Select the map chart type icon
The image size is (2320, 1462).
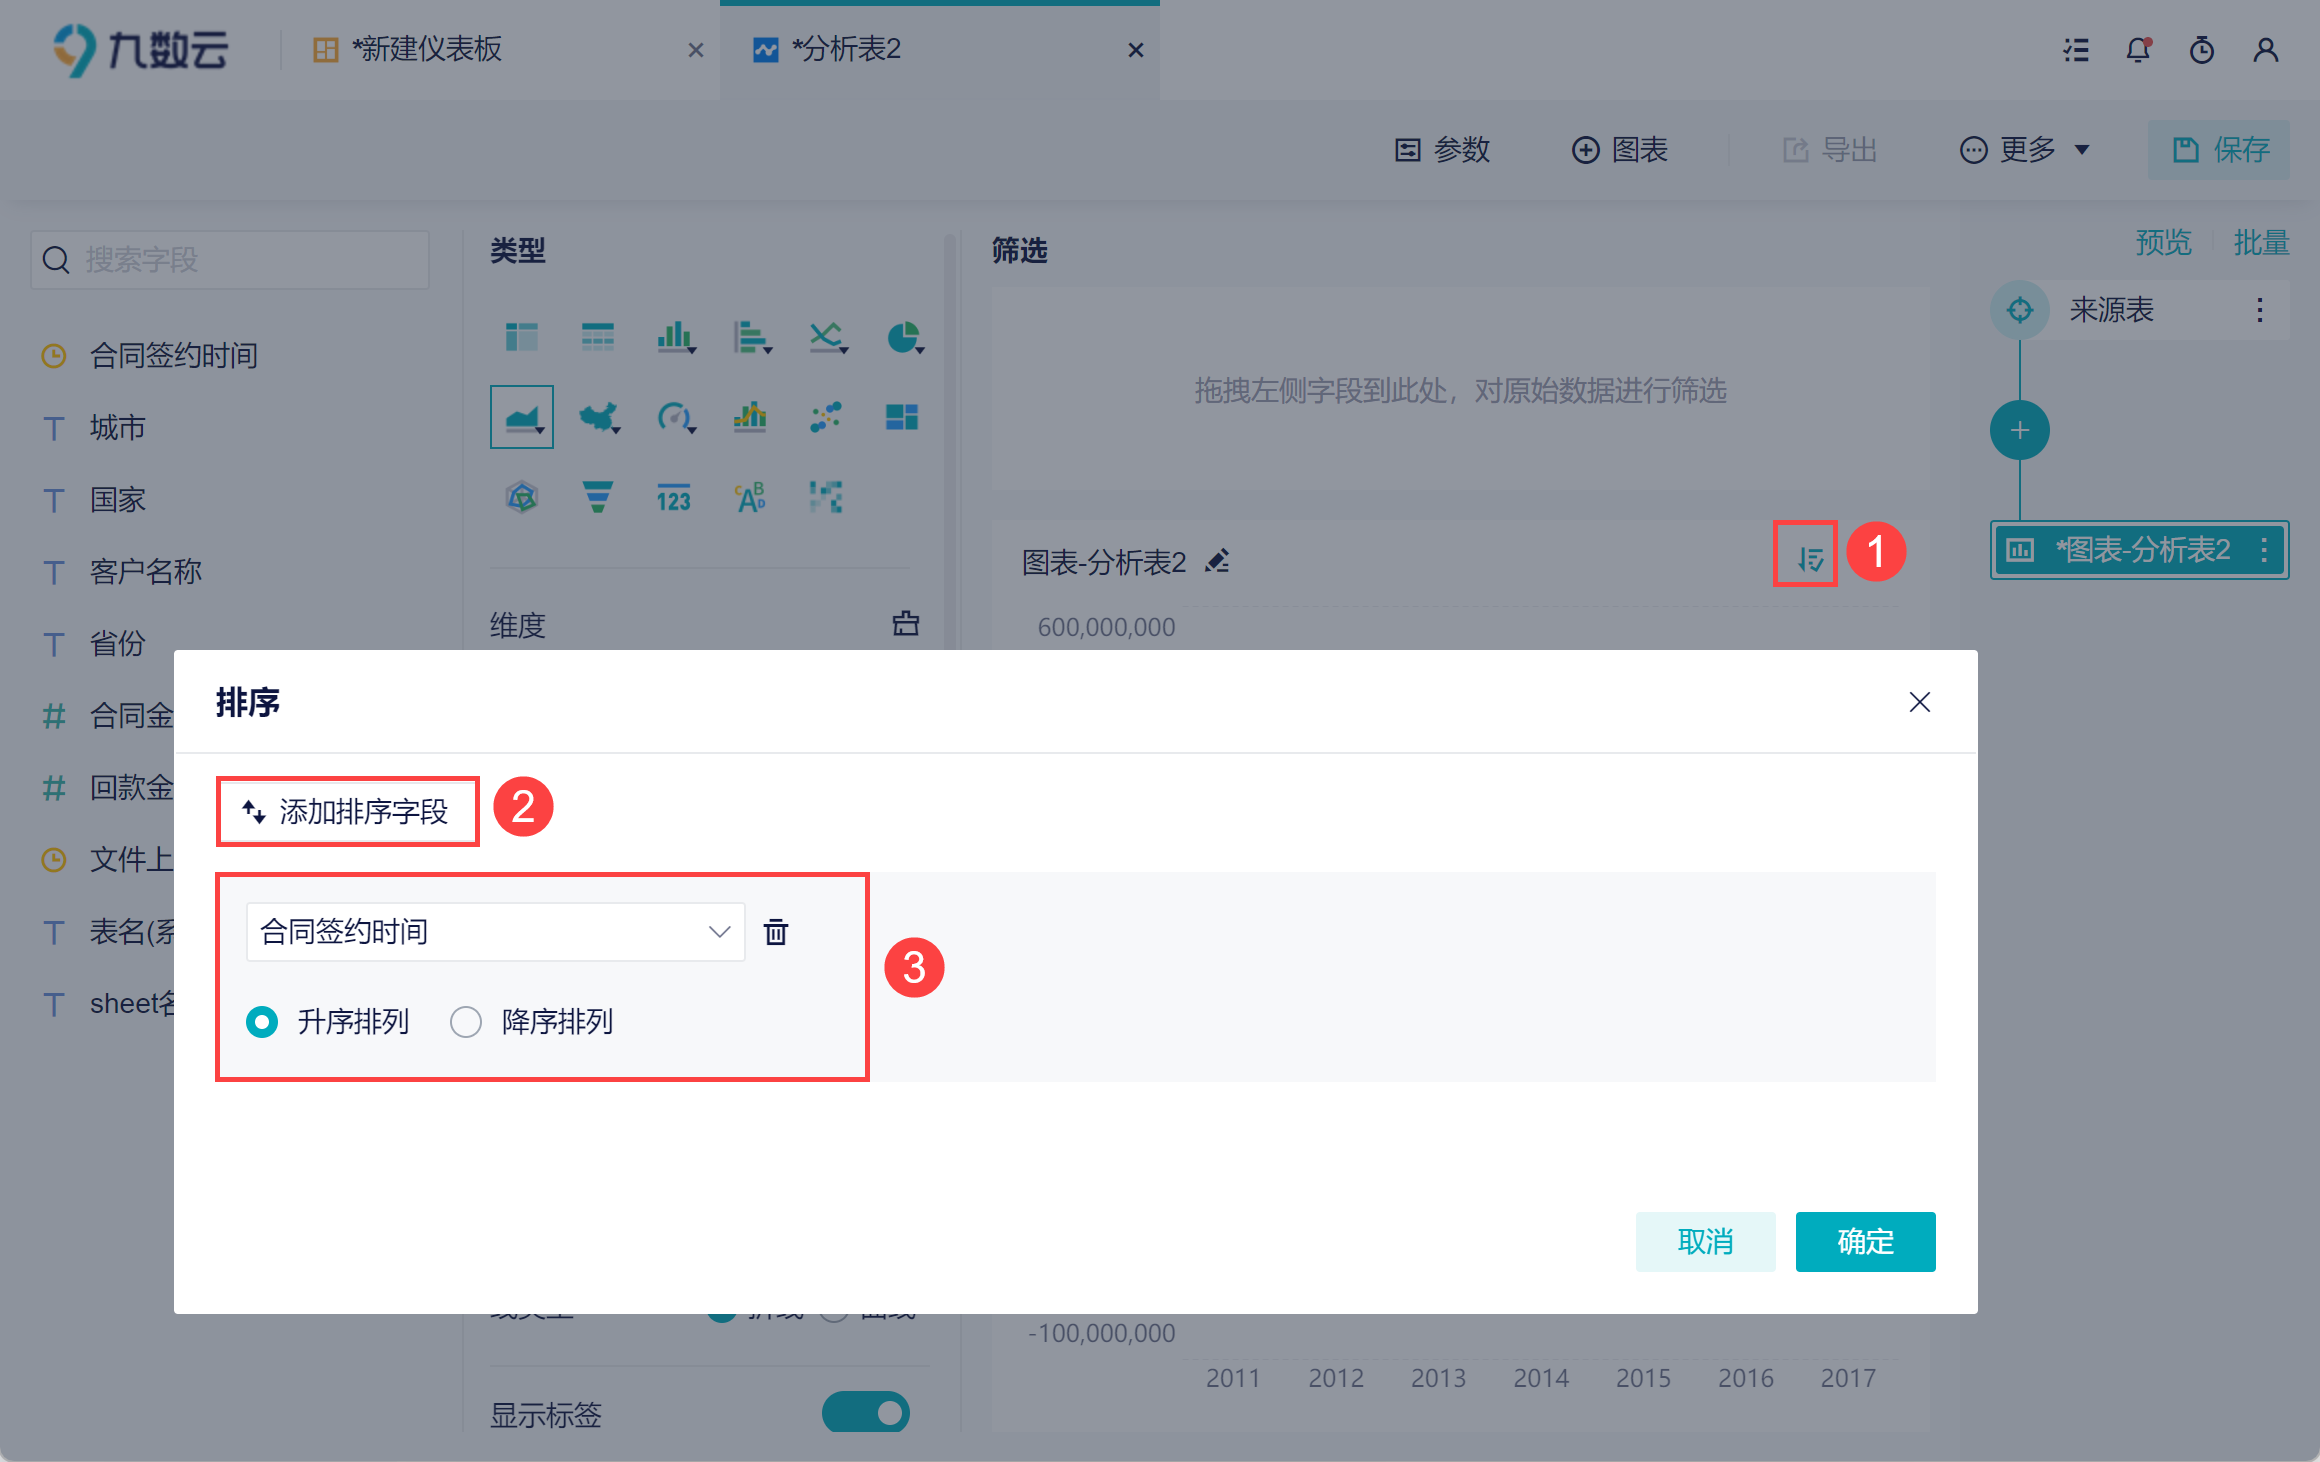click(598, 416)
